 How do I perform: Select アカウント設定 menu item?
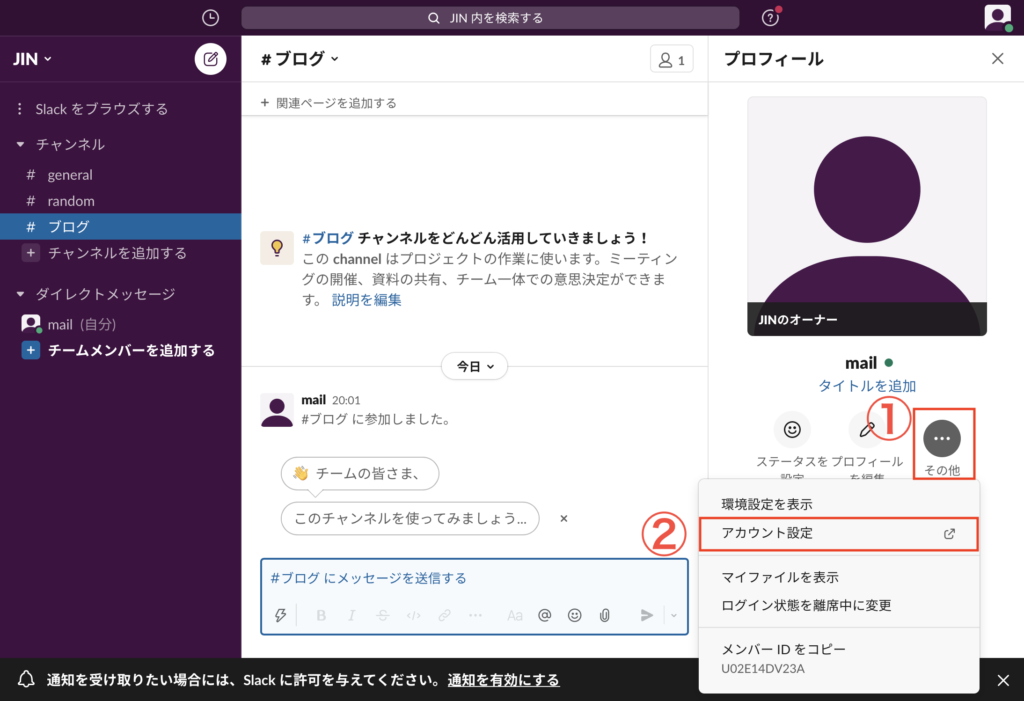click(839, 533)
